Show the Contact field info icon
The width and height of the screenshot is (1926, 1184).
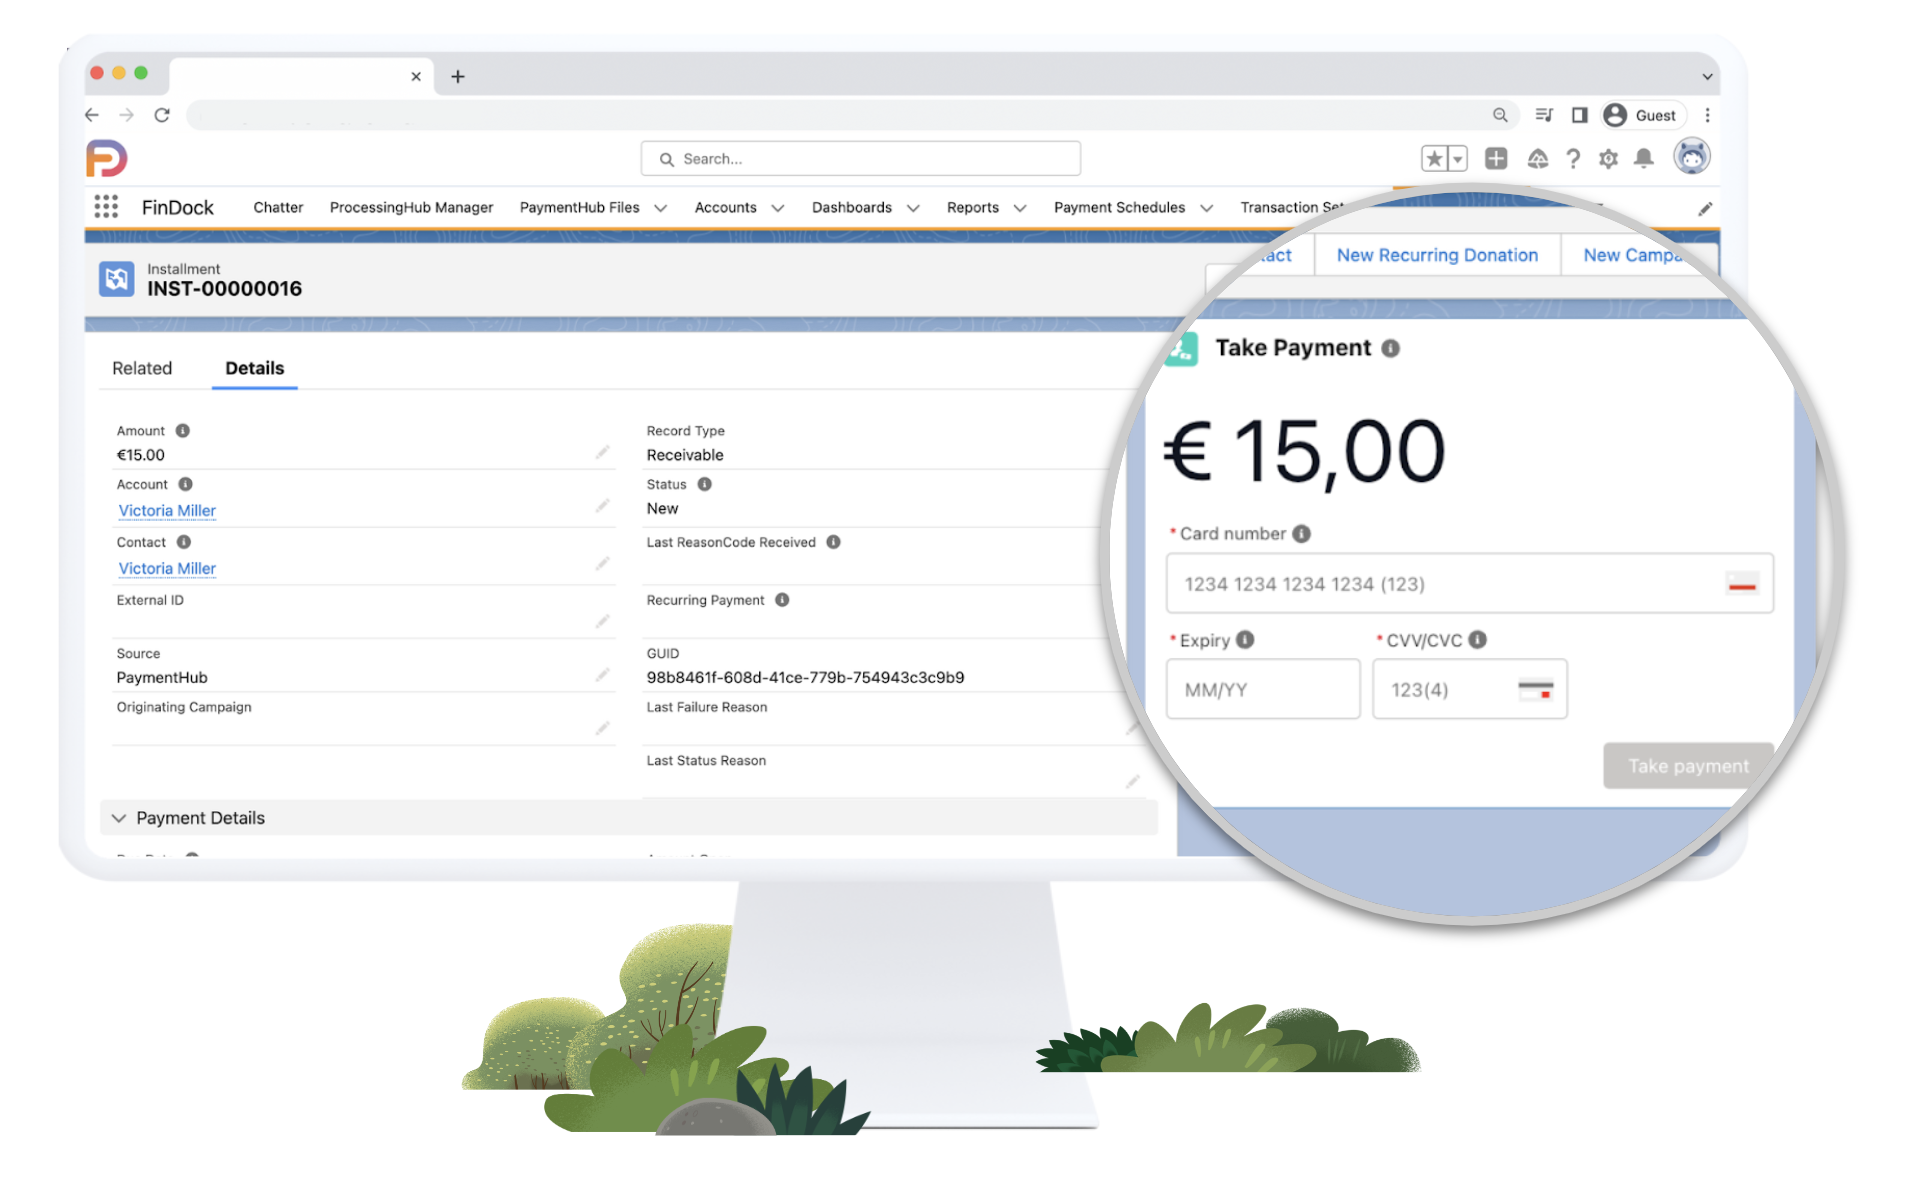click(x=184, y=542)
